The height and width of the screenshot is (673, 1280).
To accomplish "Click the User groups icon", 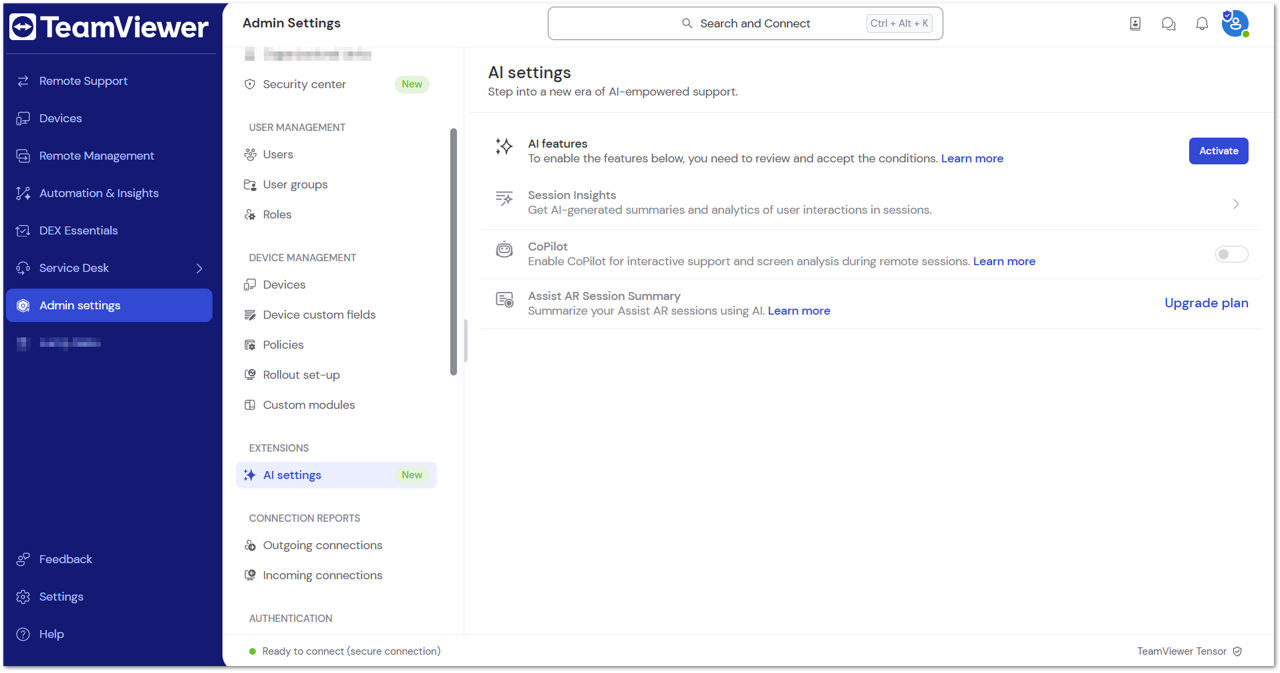I will click(x=250, y=185).
